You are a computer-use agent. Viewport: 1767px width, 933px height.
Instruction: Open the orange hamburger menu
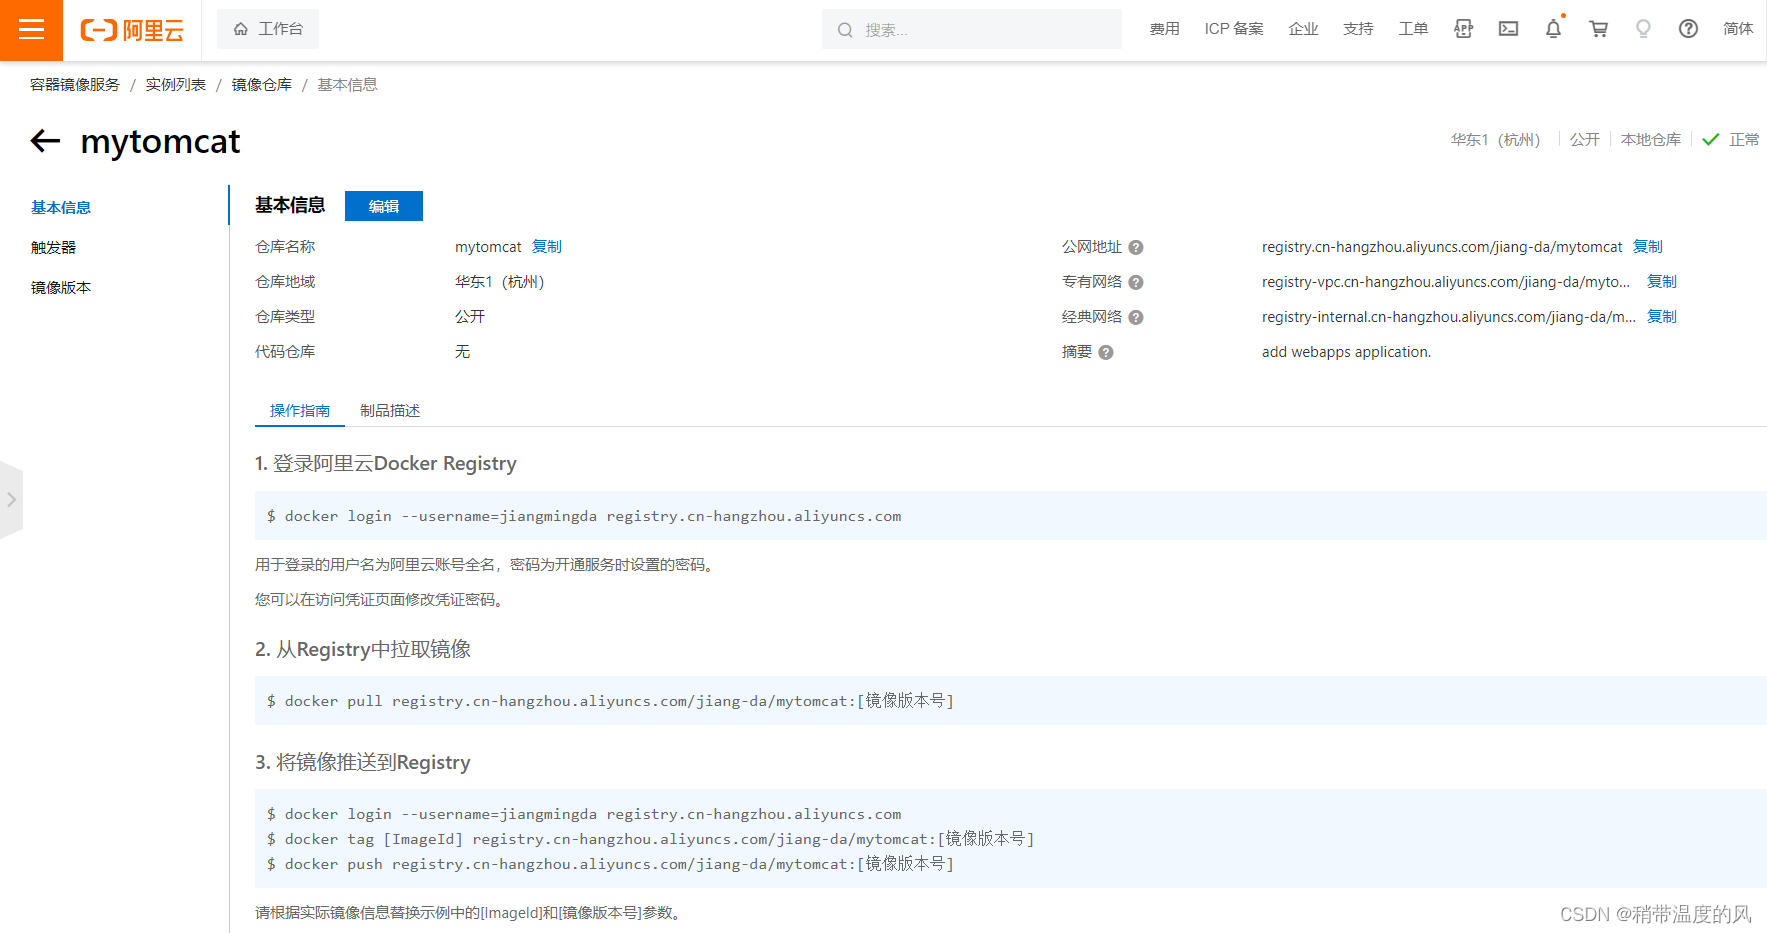tap(31, 30)
